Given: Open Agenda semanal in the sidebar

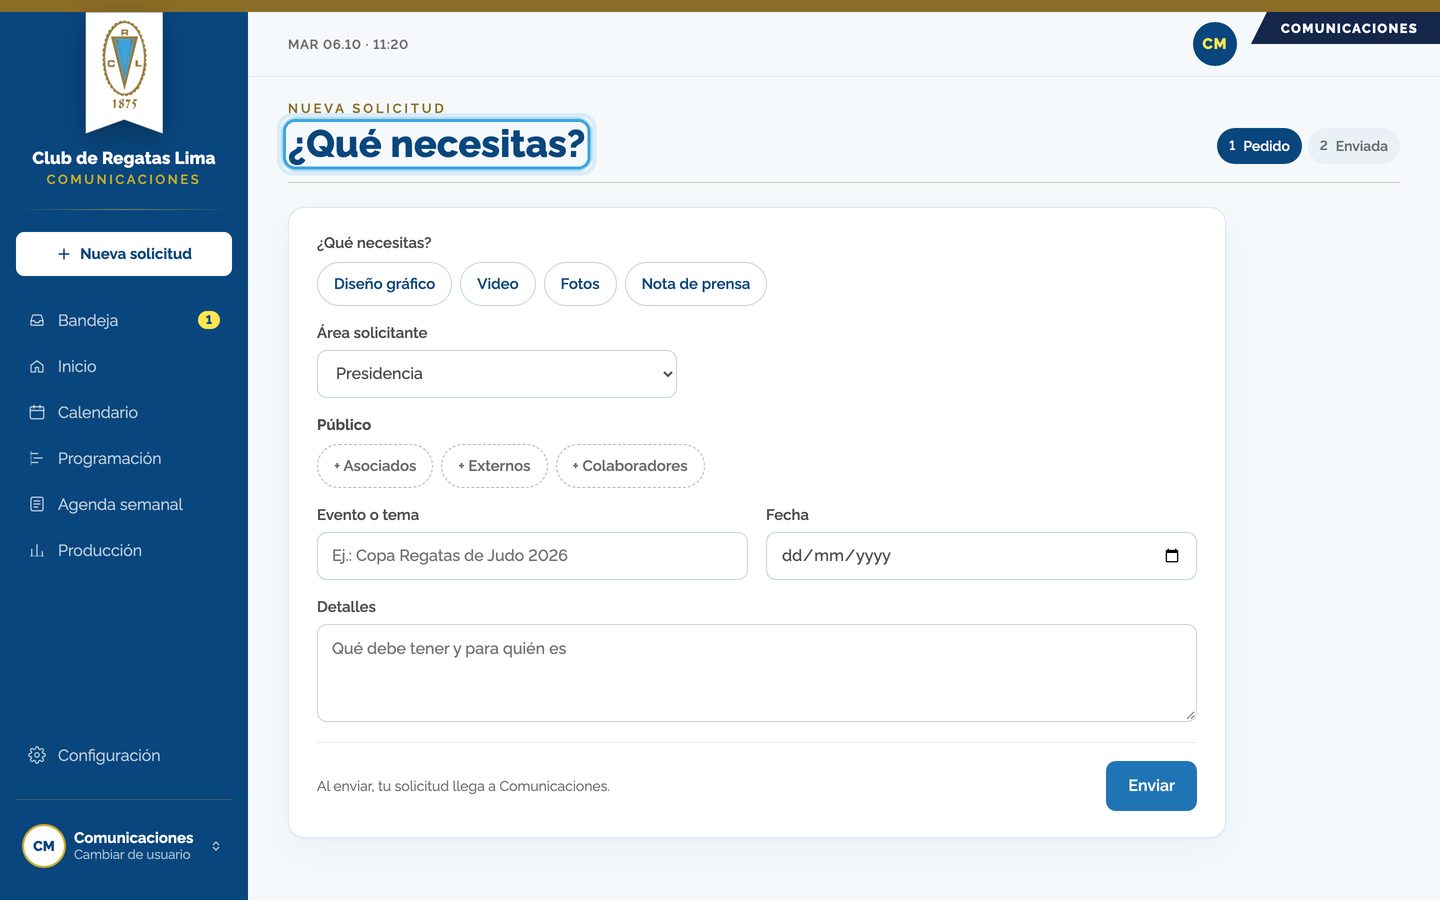Looking at the screenshot, I should click(124, 504).
